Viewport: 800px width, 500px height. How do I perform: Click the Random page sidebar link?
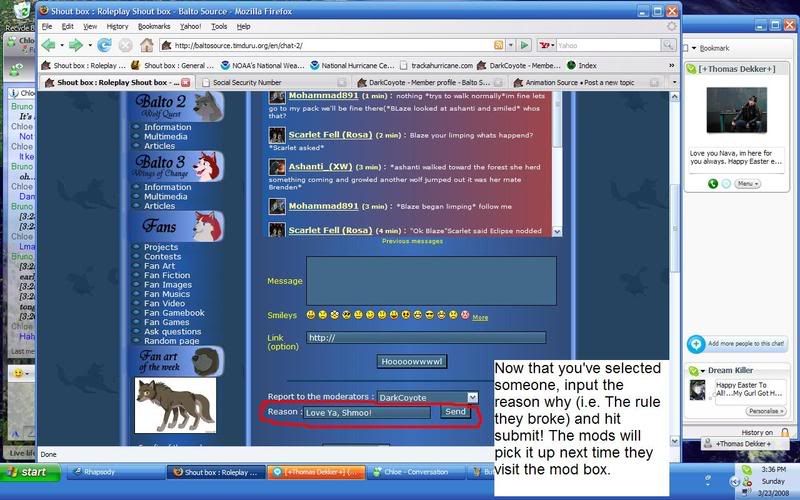(x=171, y=341)
